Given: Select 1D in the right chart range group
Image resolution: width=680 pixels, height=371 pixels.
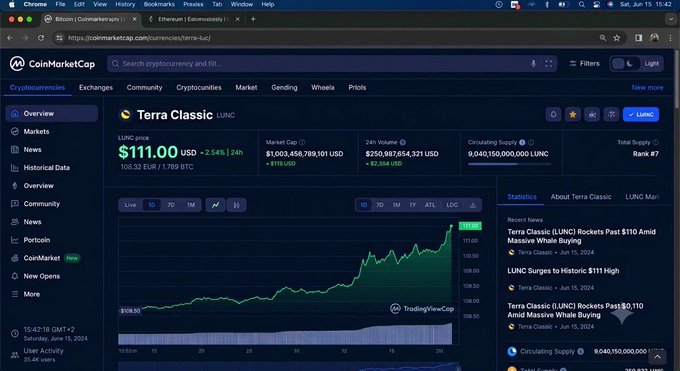Looking at the screenshot, I should pos(363,205).
